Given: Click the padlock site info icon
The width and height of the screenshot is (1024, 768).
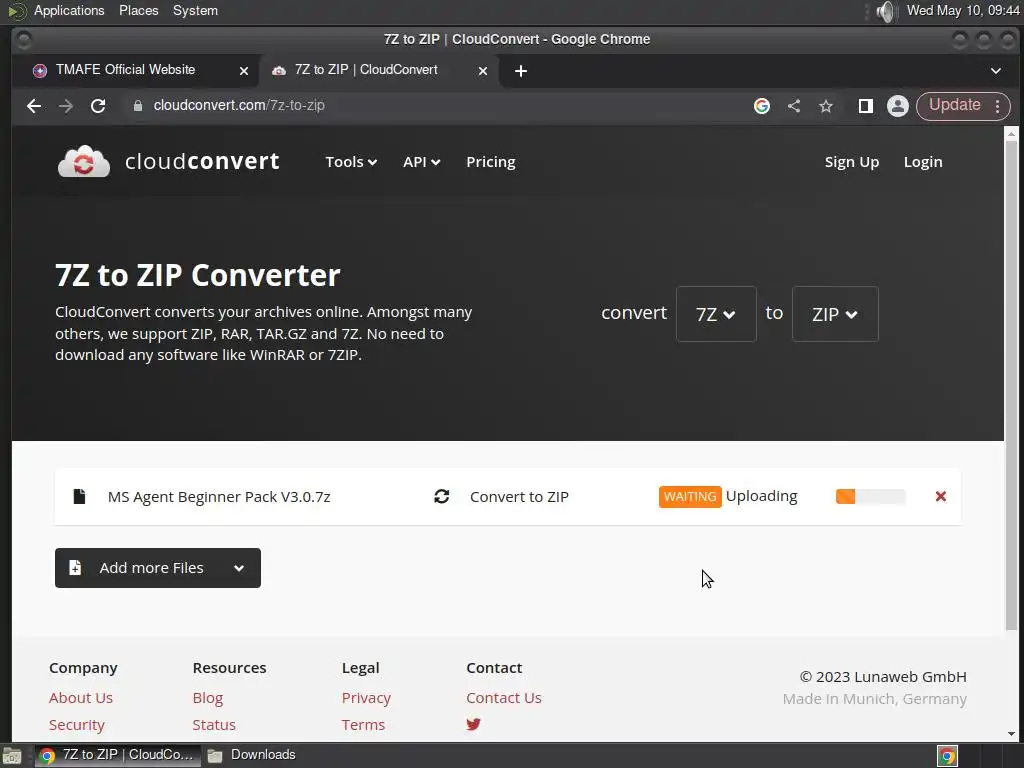Looking at the screenshot, I should pyautogui.click(x=138, y=106).
